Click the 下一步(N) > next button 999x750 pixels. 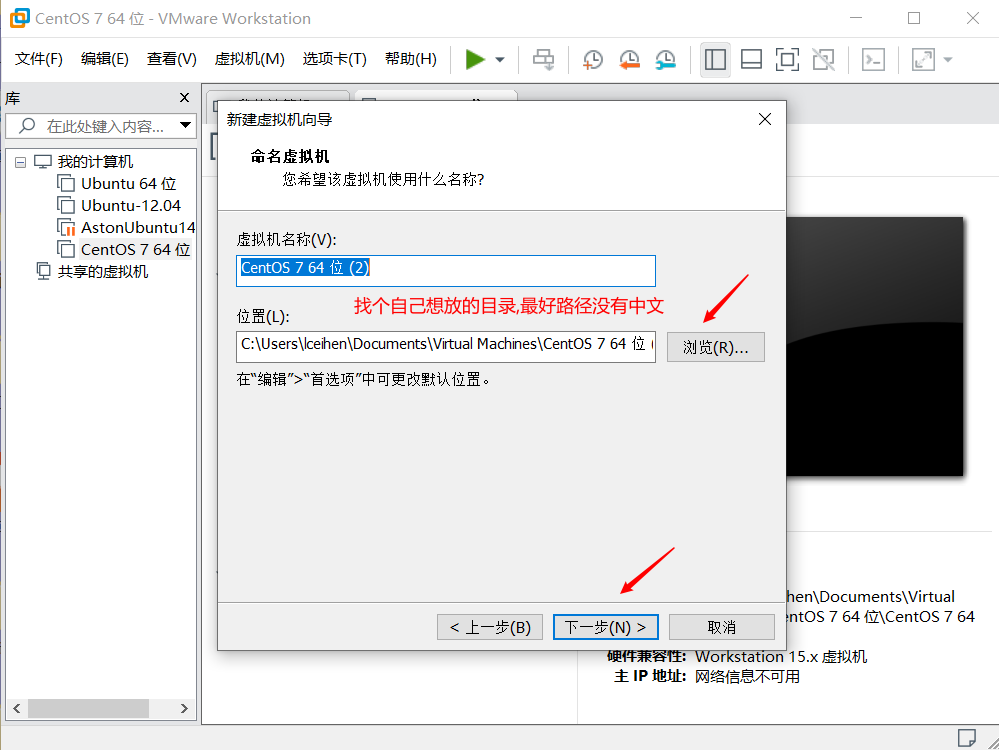tap(605, 627)
